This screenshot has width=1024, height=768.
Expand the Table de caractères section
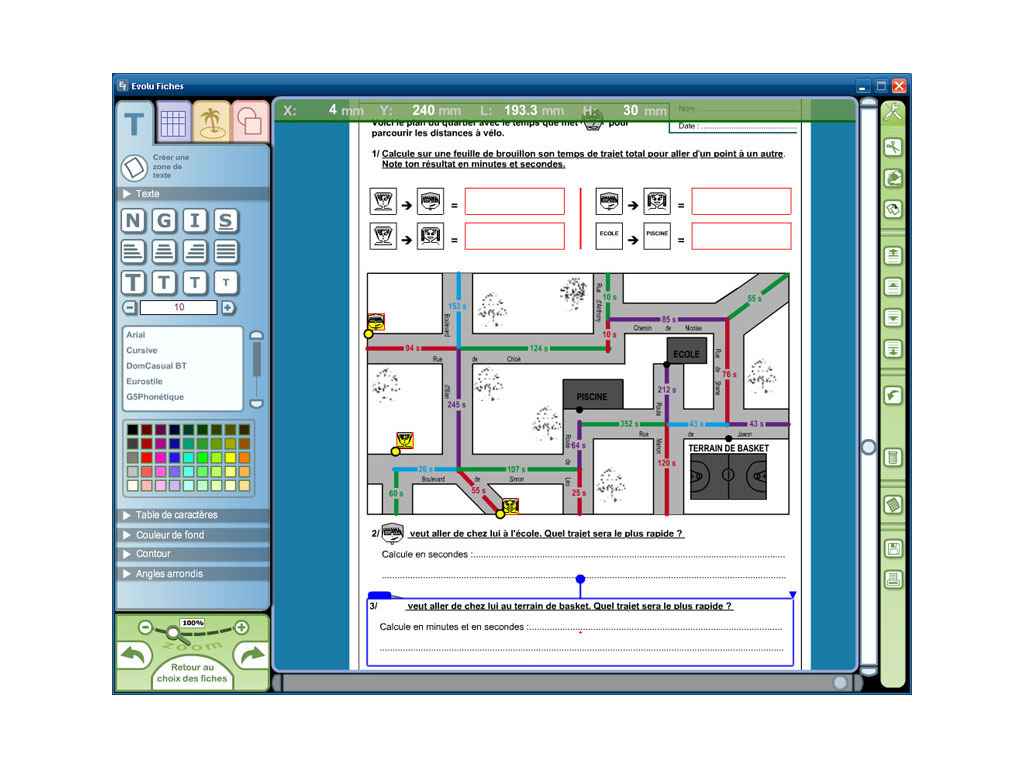(x=176, y=515)
